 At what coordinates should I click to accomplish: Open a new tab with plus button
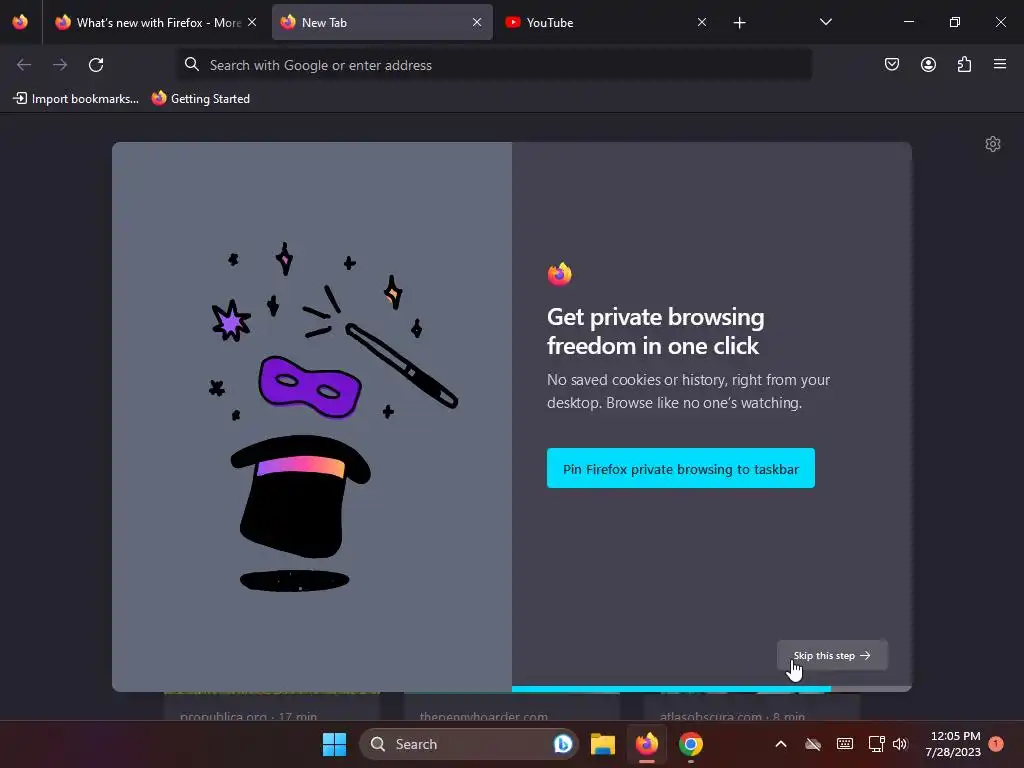tap(739, 23)
